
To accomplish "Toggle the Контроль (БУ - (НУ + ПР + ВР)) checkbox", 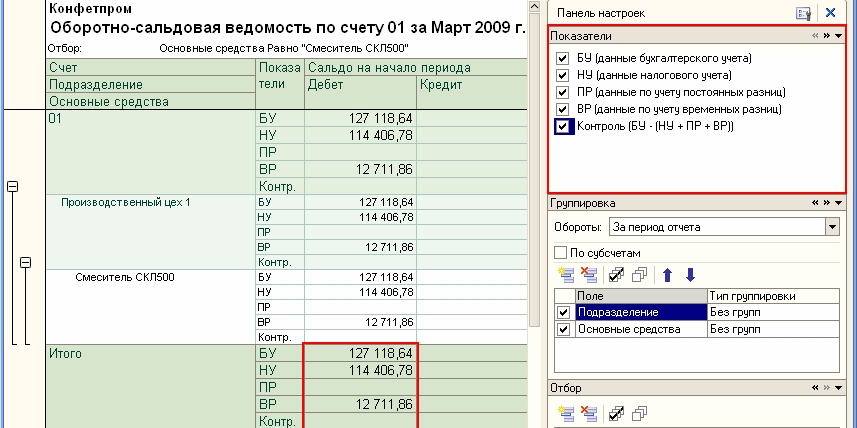I will tap(562, 127).
